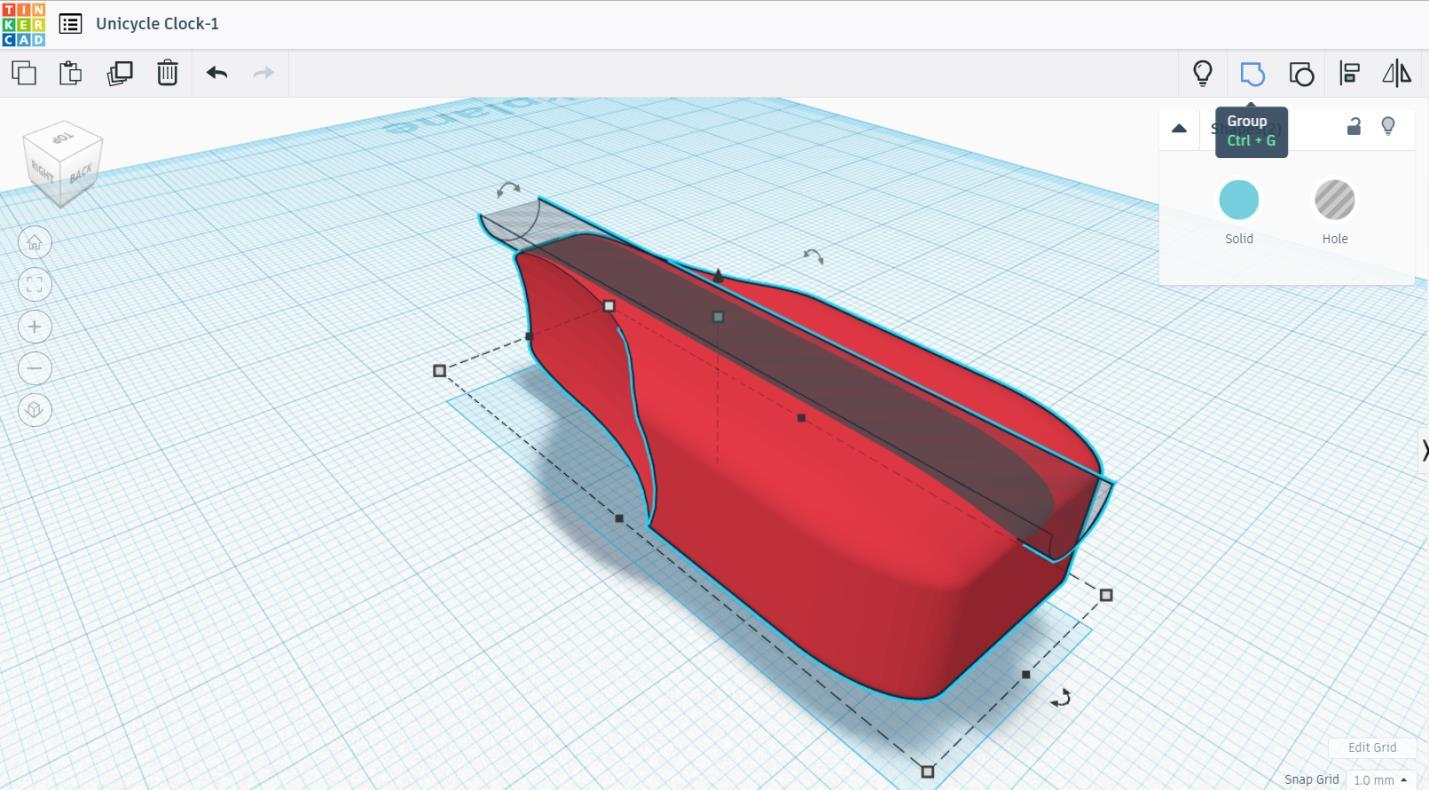Redo the last undone action
Image resolution: width=1429 pixels, height=790 pixels.
[264, 73]
